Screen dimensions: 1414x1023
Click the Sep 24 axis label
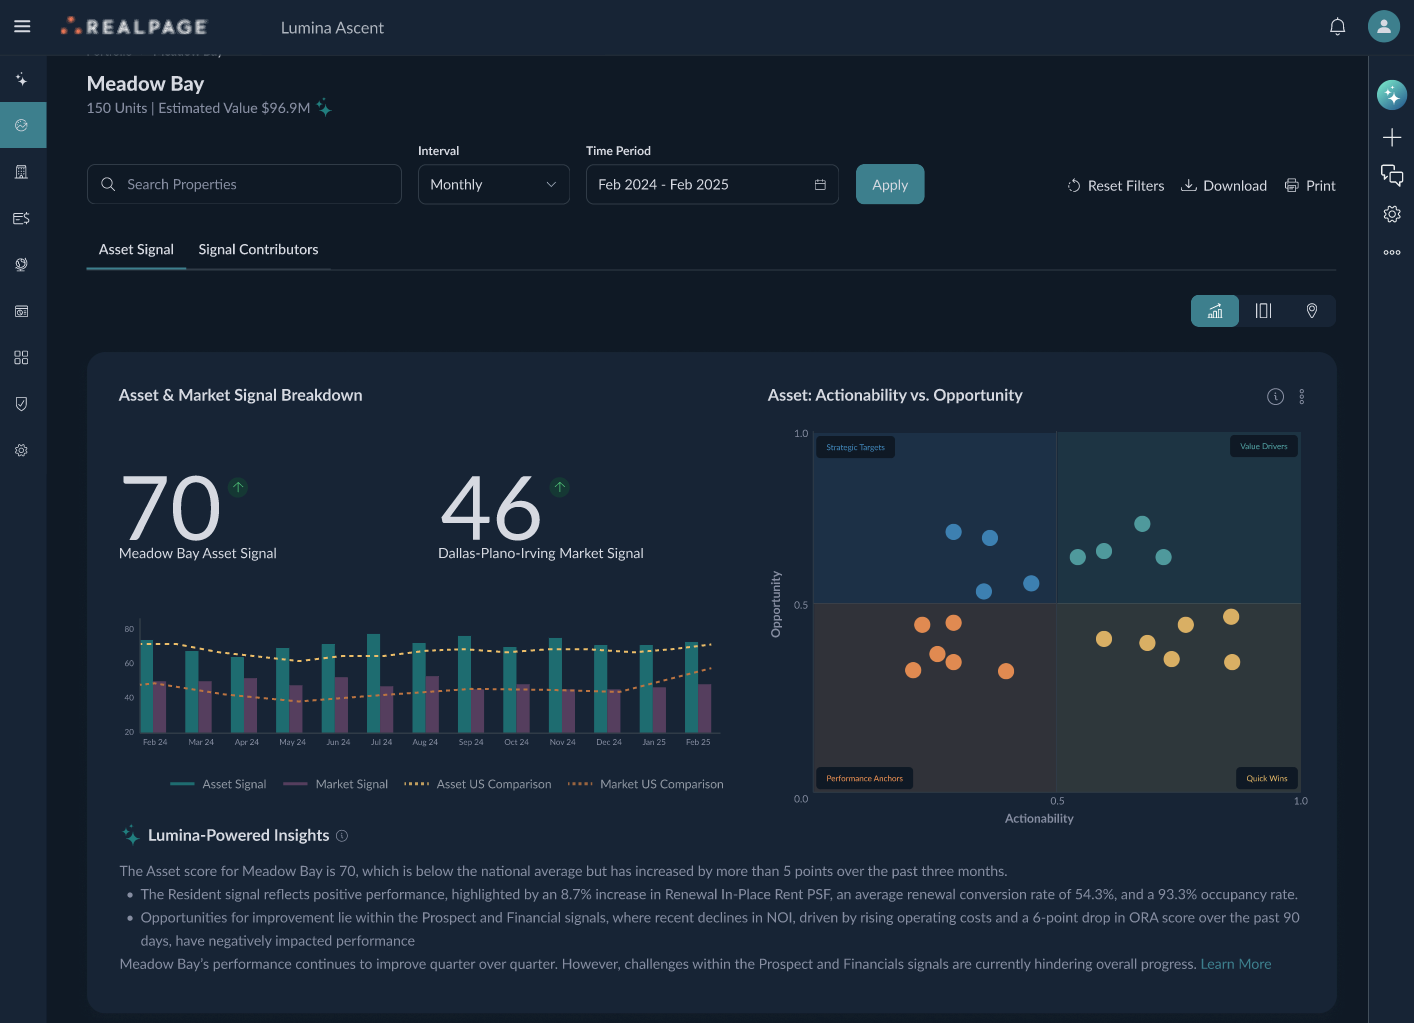[471, 742]
